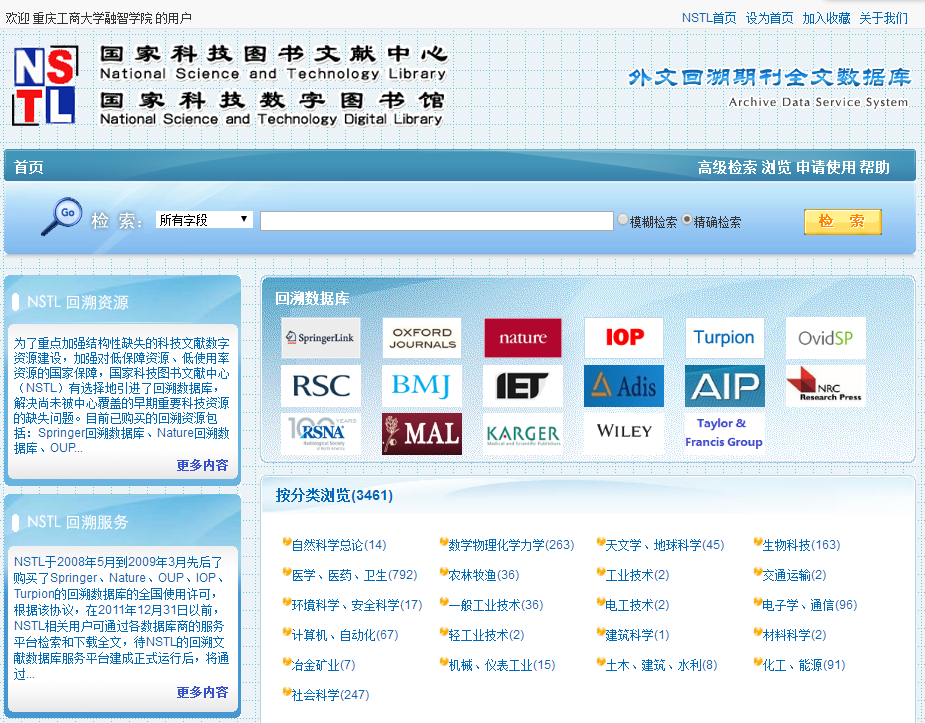The height and width of the screenshot is (723, 925).
Task: Open the WILEY database logo
Action: coord(624,433)
